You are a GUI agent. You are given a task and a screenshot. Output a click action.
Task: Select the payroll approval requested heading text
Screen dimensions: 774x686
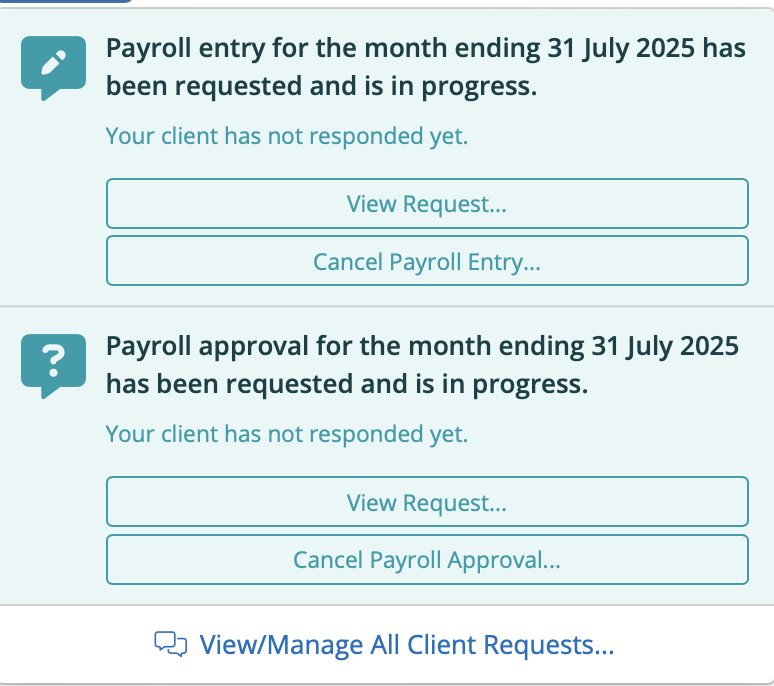(x=422, y=365)
